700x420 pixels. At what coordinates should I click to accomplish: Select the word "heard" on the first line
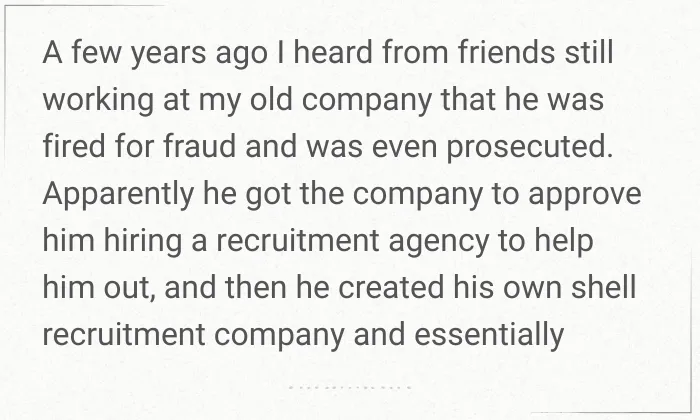tap(332, 52)
